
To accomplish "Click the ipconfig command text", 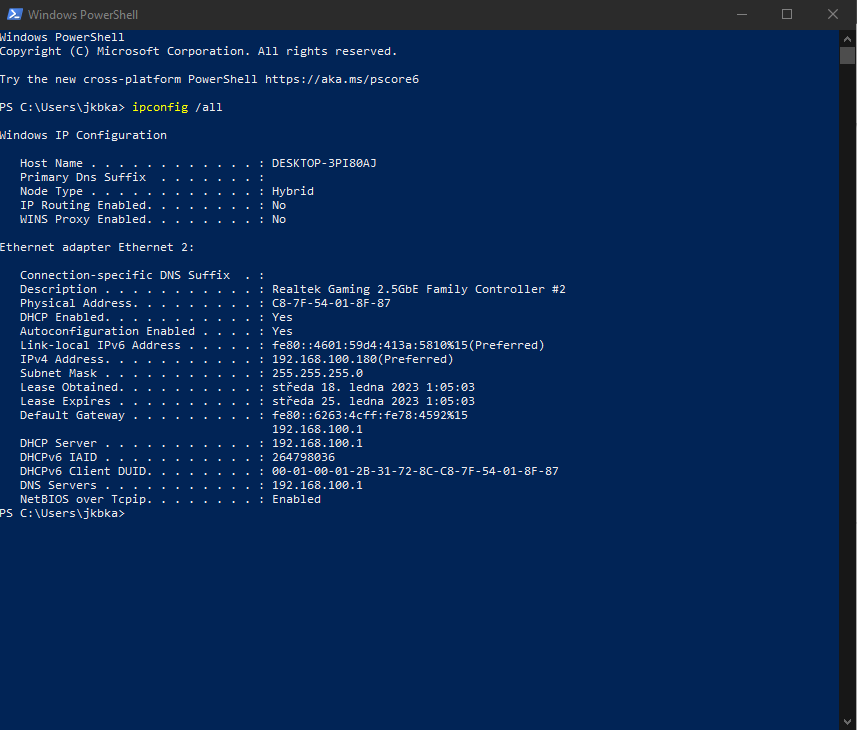I will pyautogui.click(x=160, y=107).
